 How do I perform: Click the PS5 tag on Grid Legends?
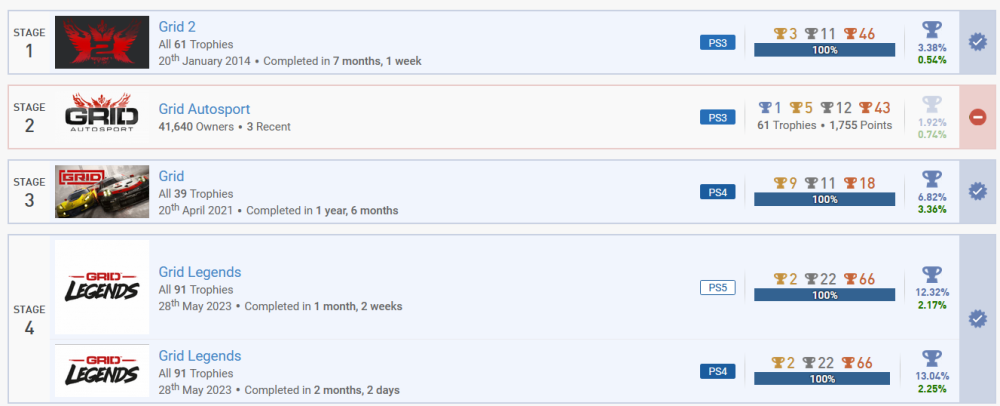718,288
